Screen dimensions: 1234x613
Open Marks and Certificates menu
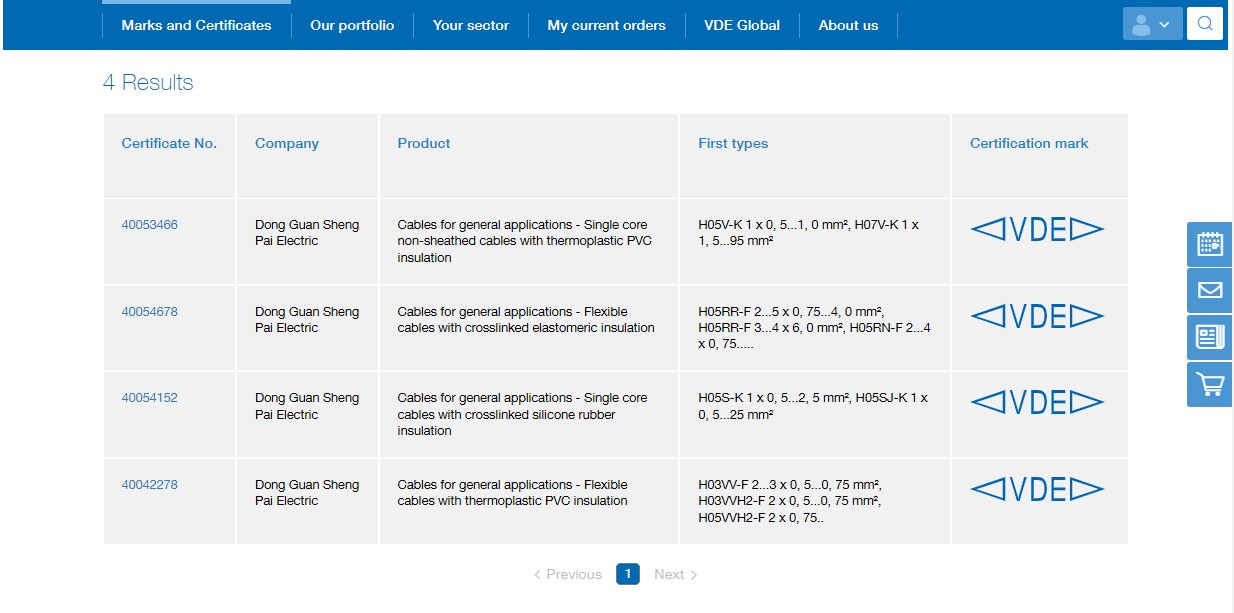coord(196,25)
